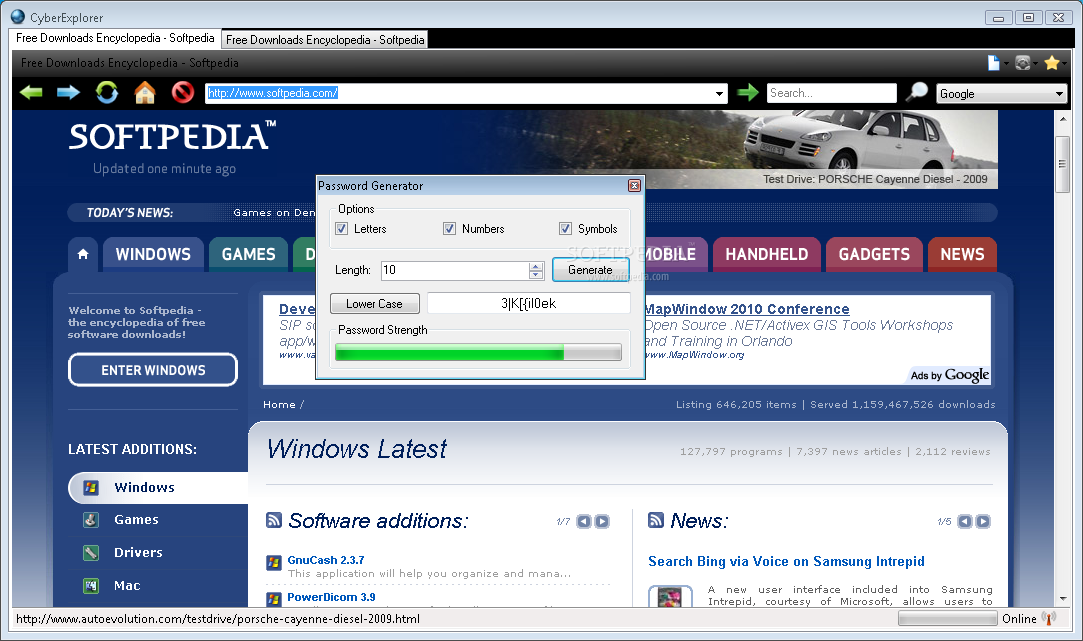The width and height of the screenshot is (1083, 641).
Task: Go to next News page arrow
Action: (x=983, y=522)
